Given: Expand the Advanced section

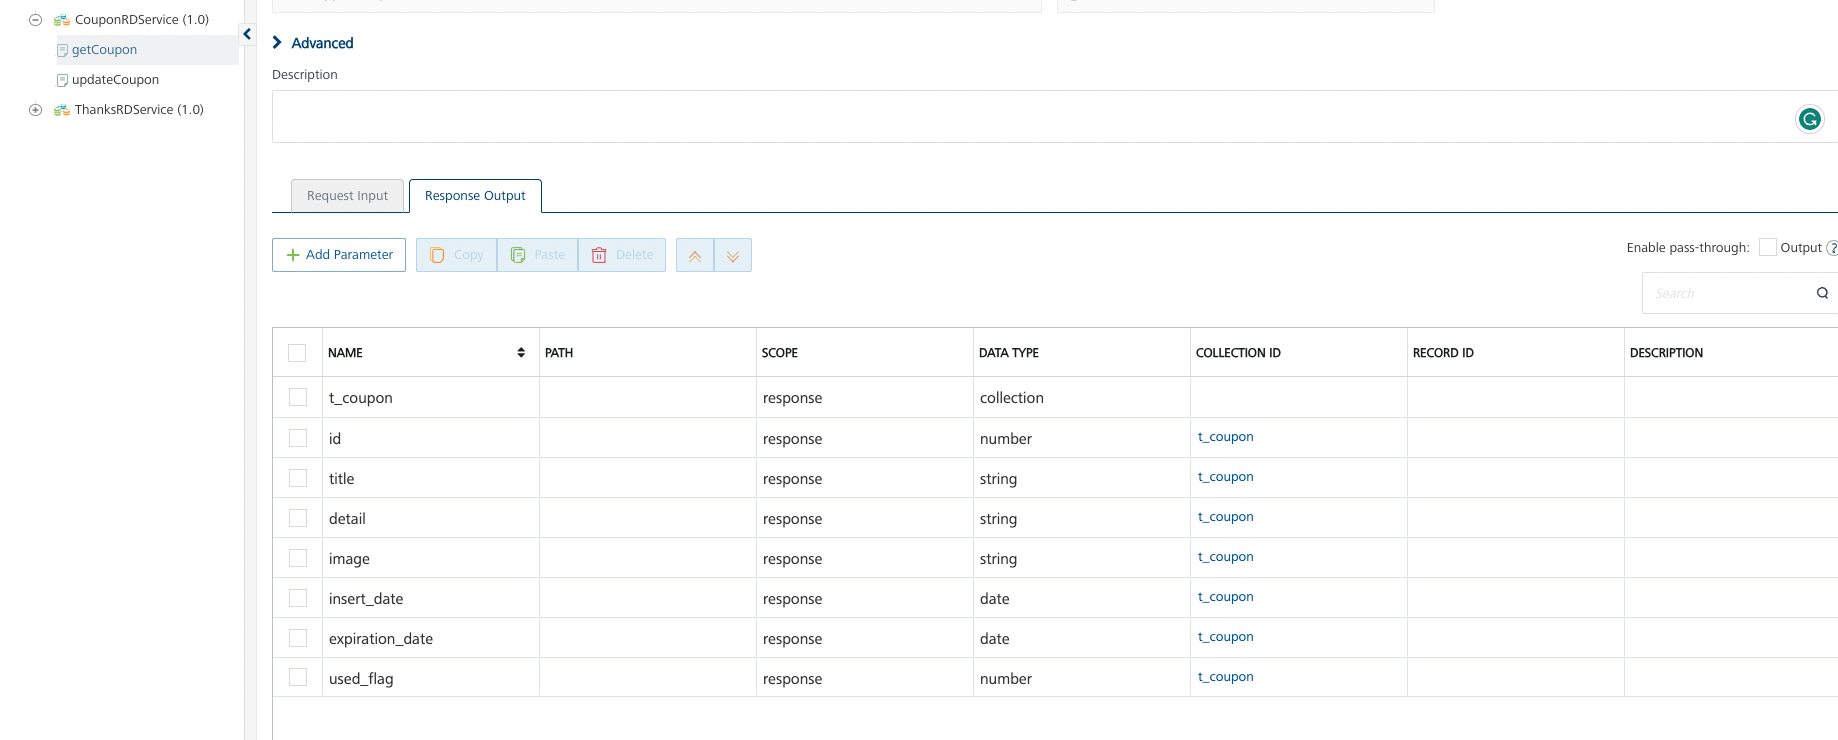Looking at the screenshot, I should pyautogui.click(x=313, y=43).
